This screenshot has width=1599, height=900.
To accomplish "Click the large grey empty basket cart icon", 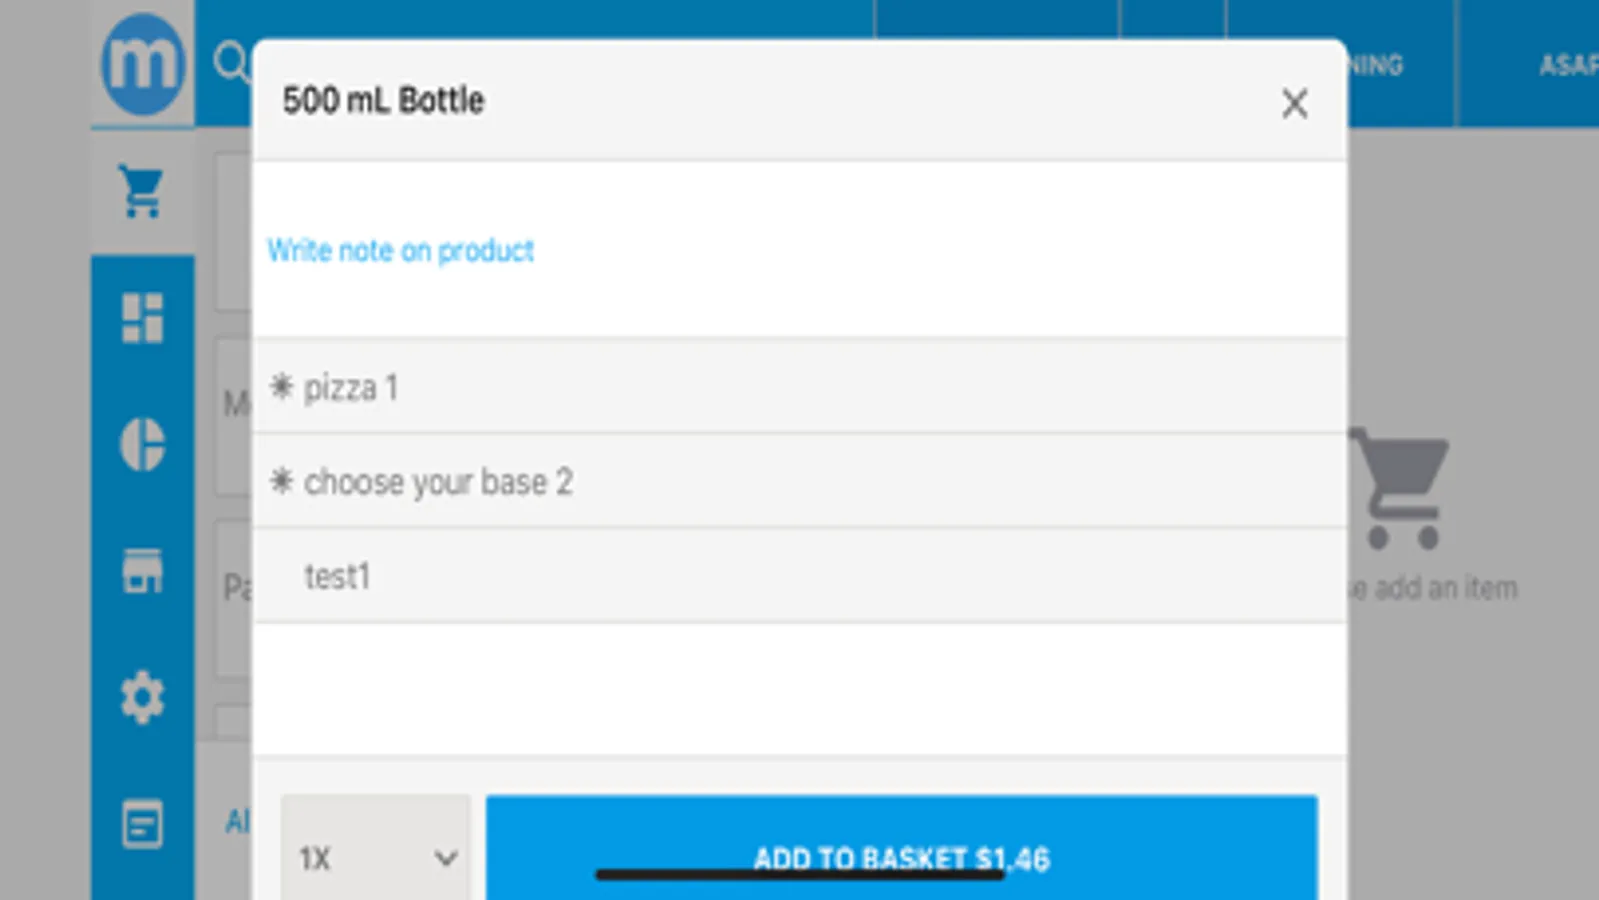I will 1400,488.
